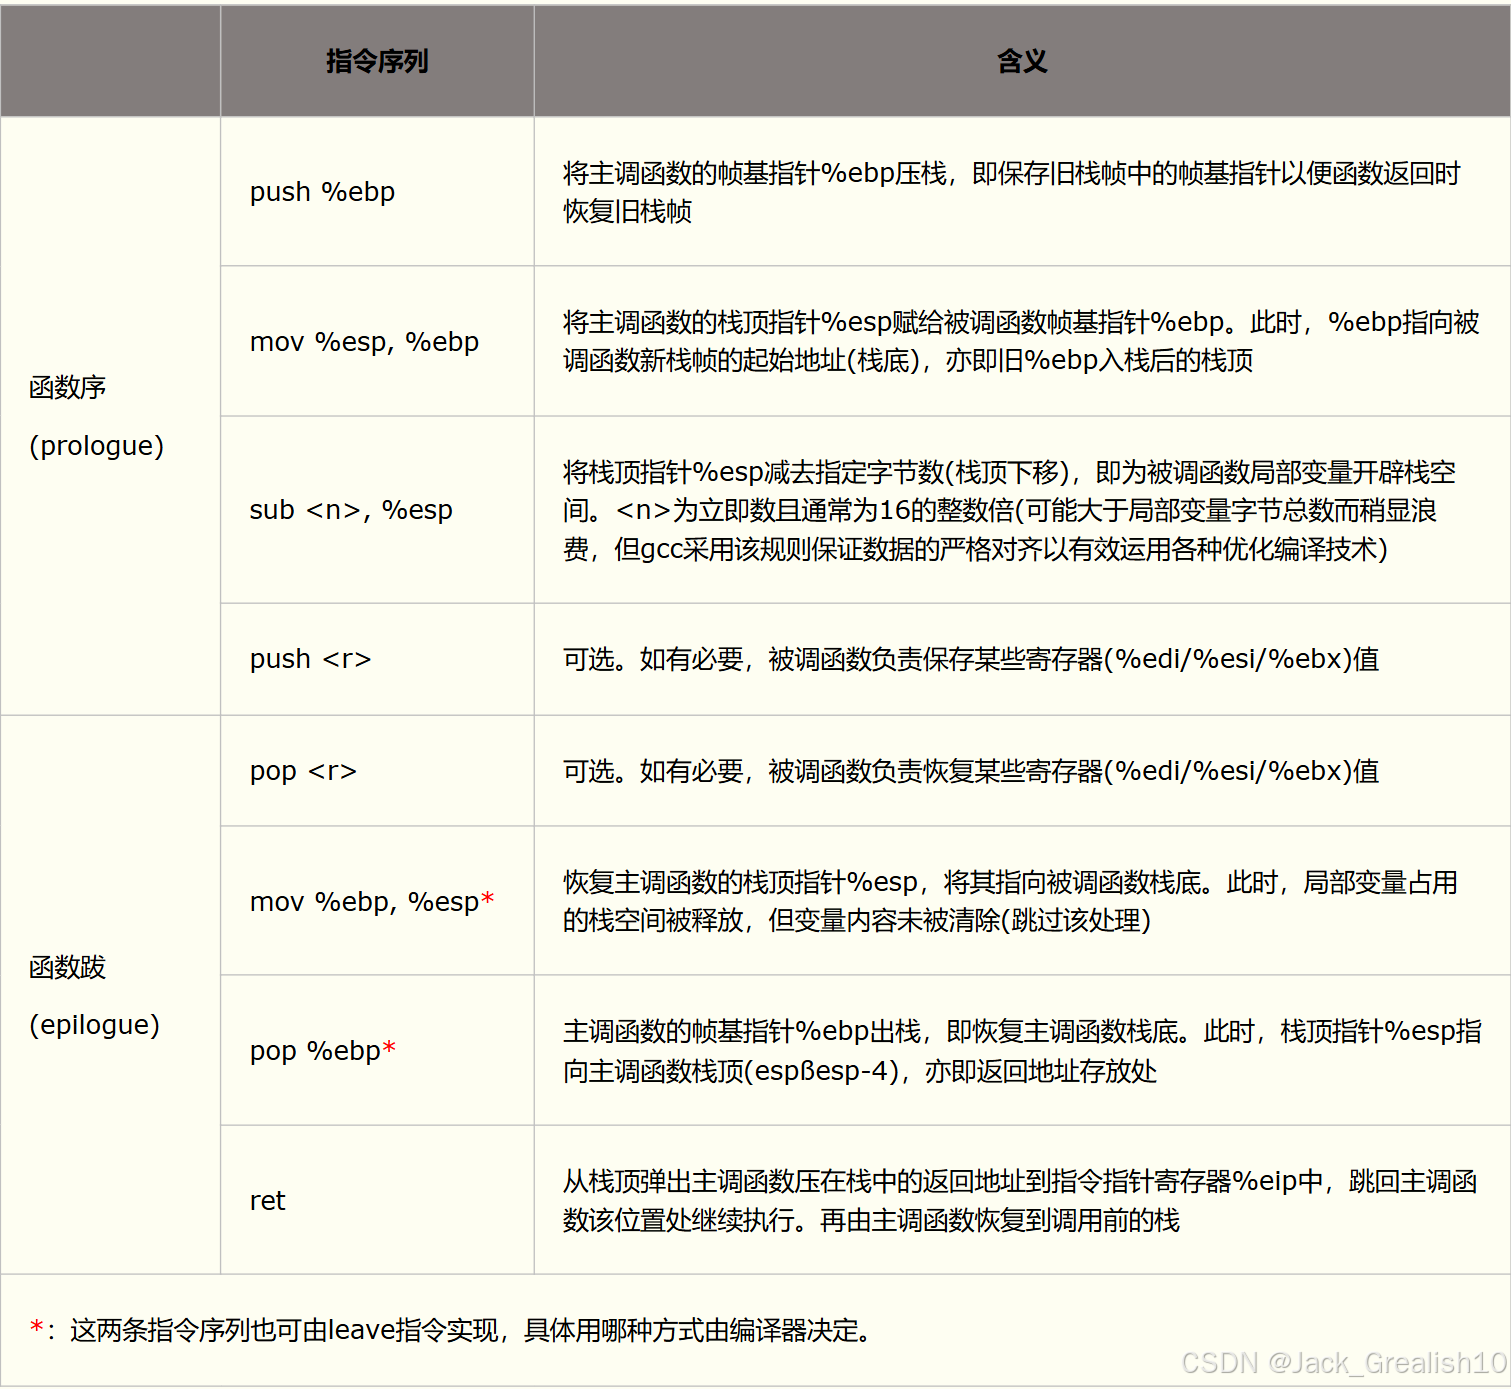1511x1389 pixels.
Task: Click the pop <r> instruction cell
Action: tap(303, 771)
